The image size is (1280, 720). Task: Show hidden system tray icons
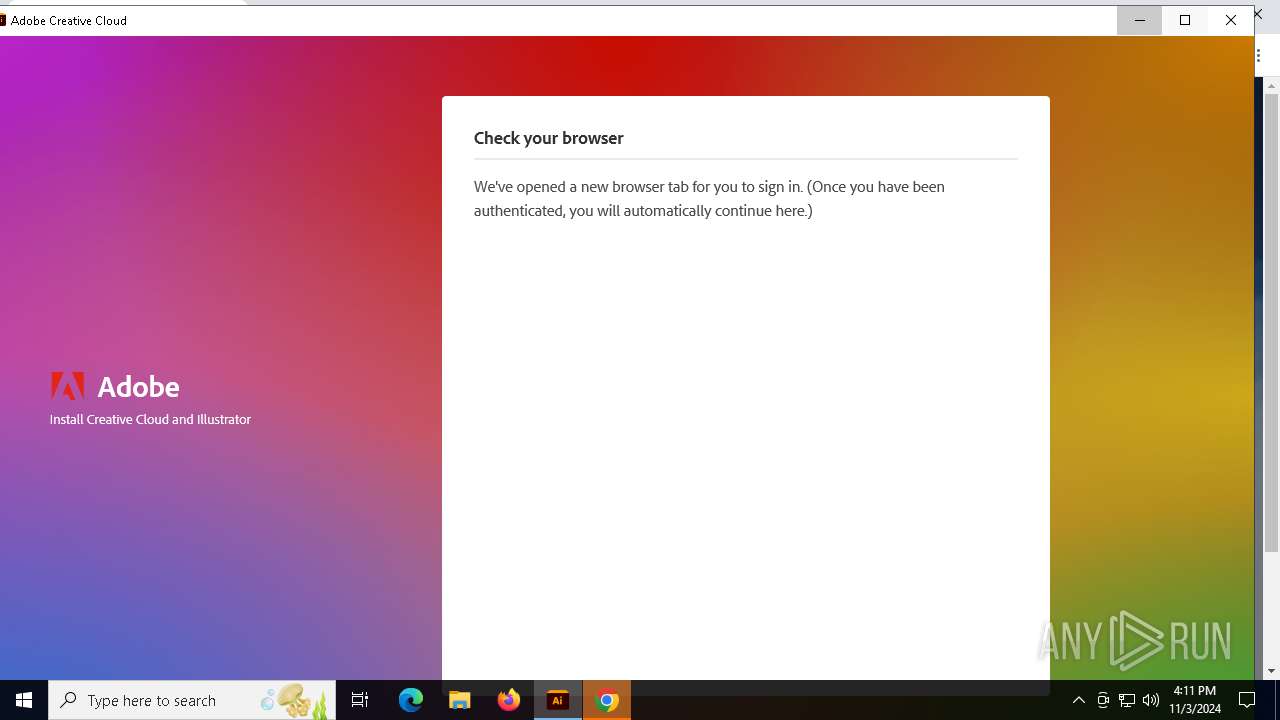(1078, 700)
